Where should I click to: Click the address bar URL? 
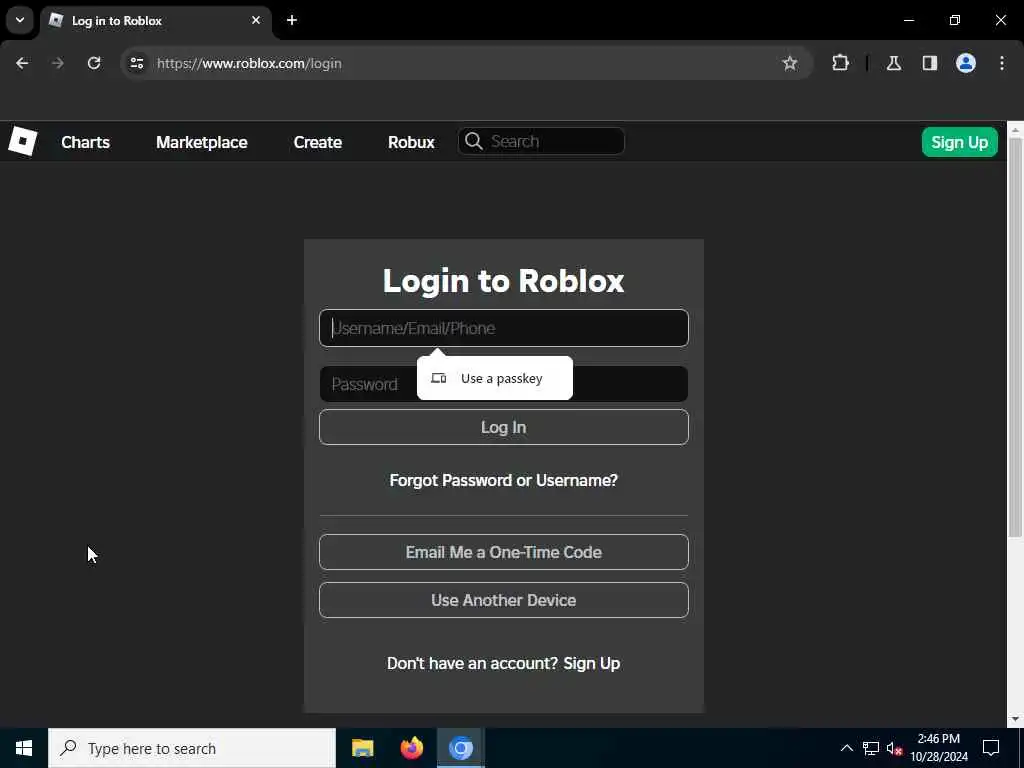[249, 63]
